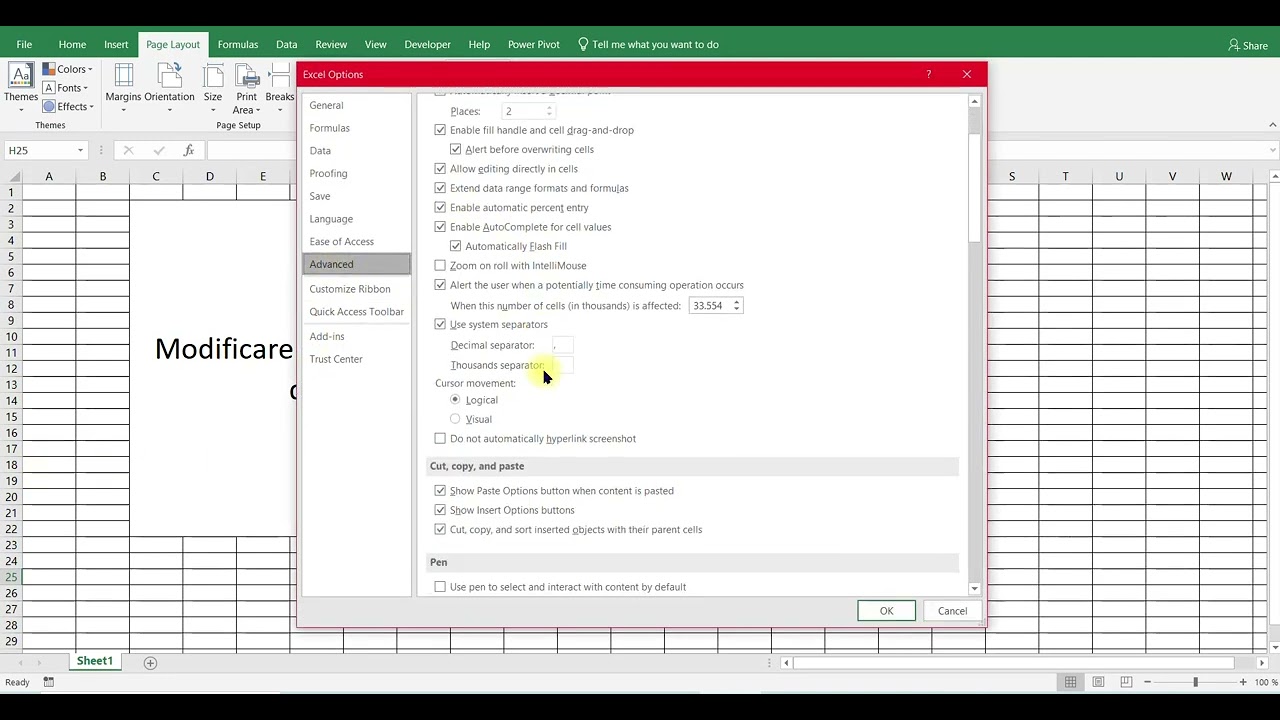The image size is (1280, 720).
Task: Open the Margins options
Action: 123,87
